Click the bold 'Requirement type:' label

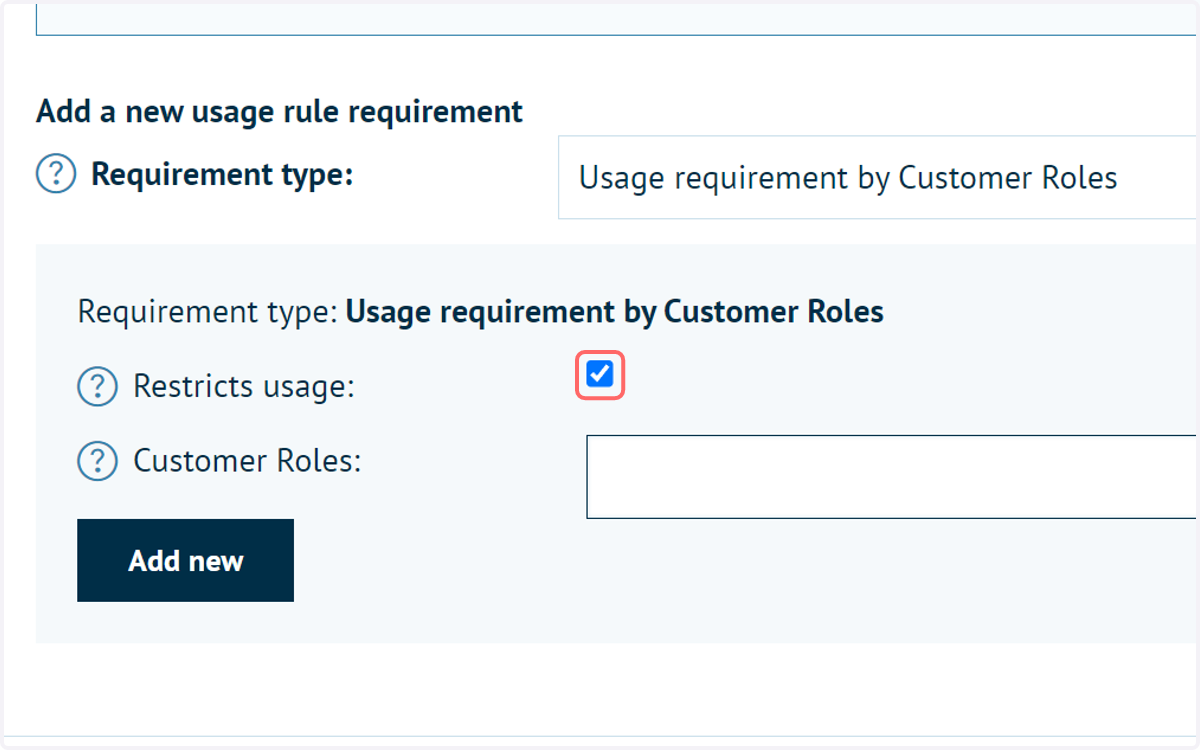[x=222, y=175]
